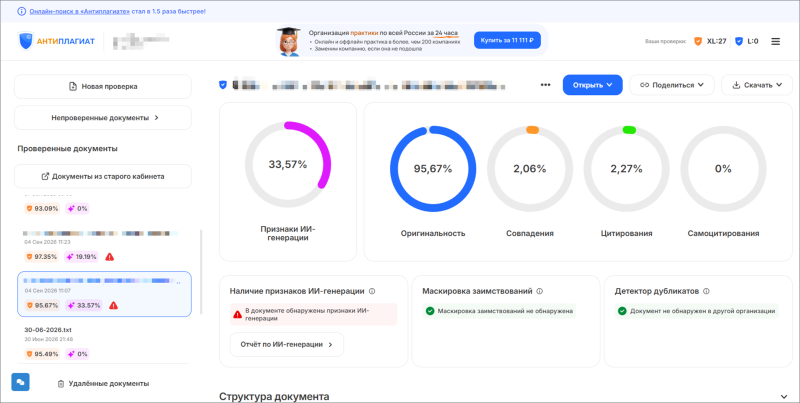The width and height of the screenshot is (800, 403).
Task: Open Документы из старого кабинета
Action: [103, 176]
